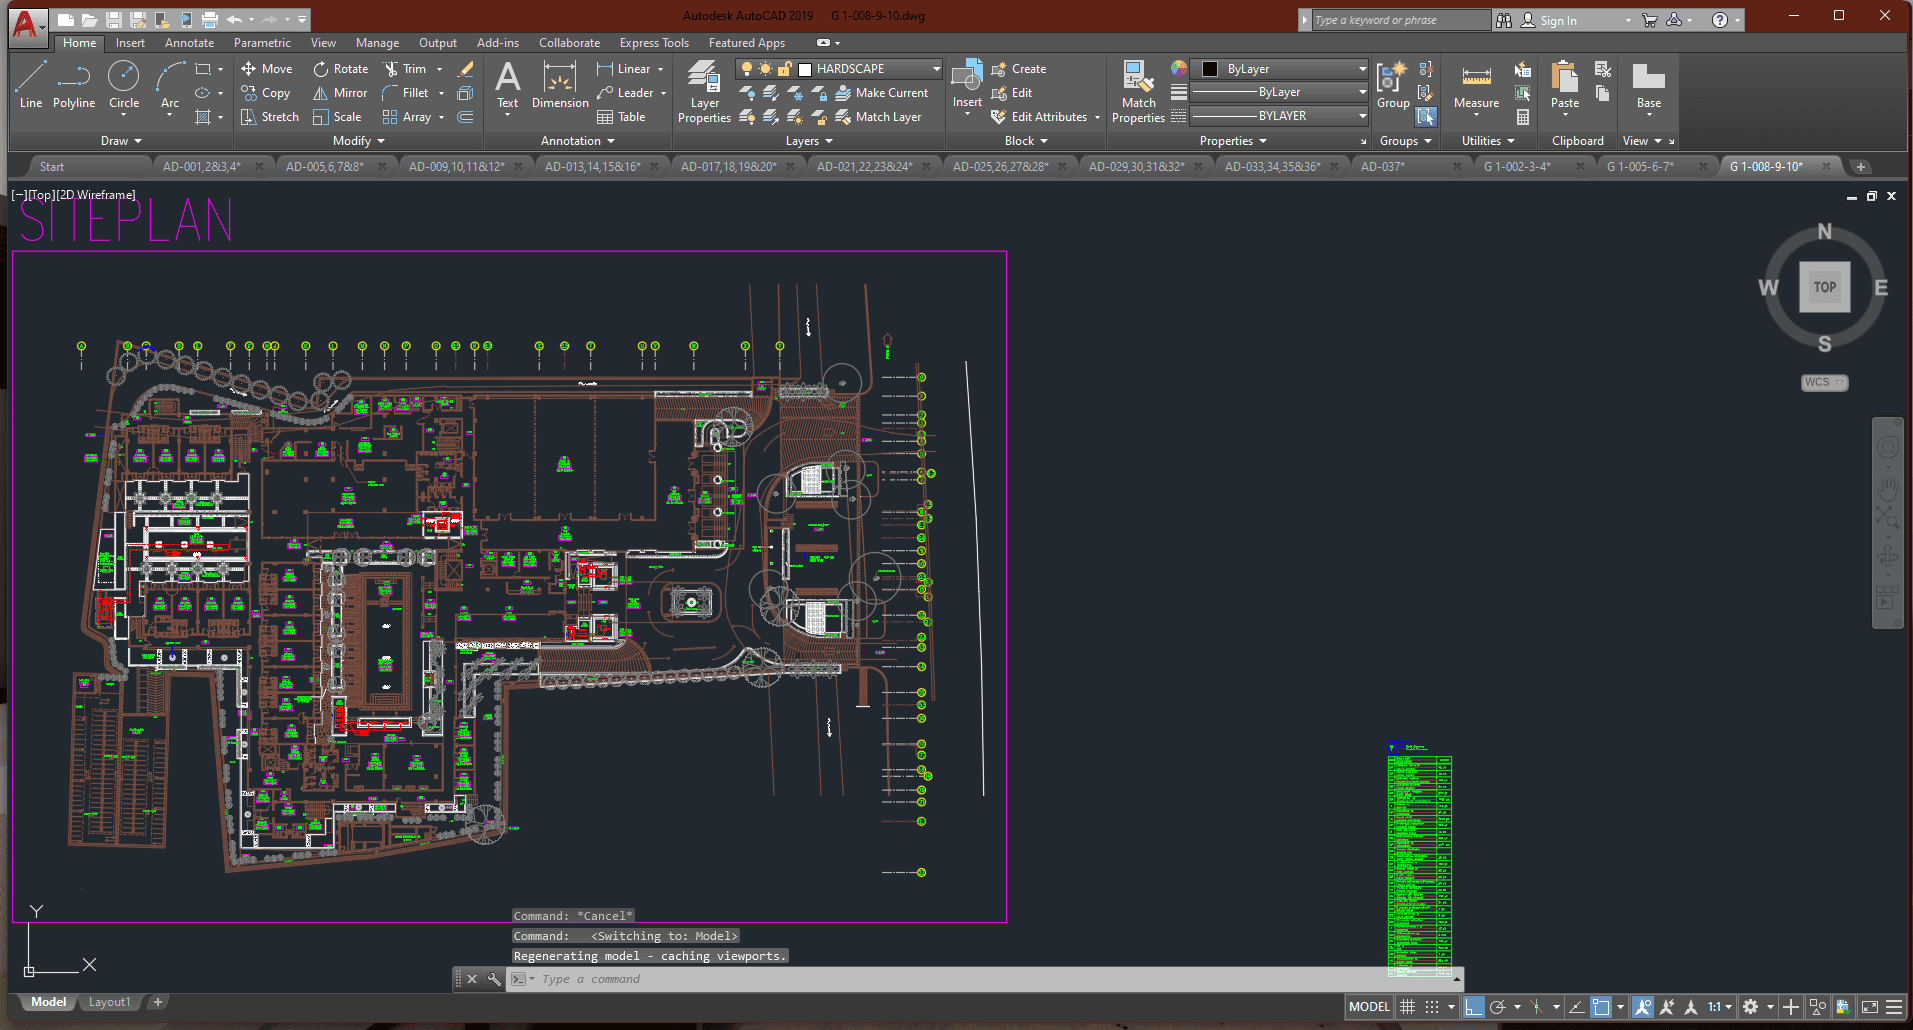This screenshot has width=1913, height=1030.
Task: Open Layer Properties manager
Action: pyautogui.click(x=704, y=92)
